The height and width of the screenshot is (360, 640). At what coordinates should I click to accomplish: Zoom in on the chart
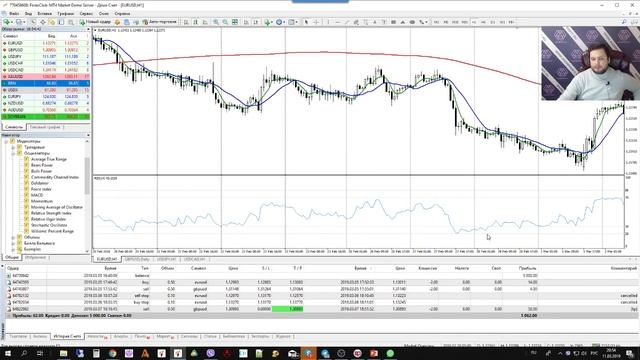(216, 22)
